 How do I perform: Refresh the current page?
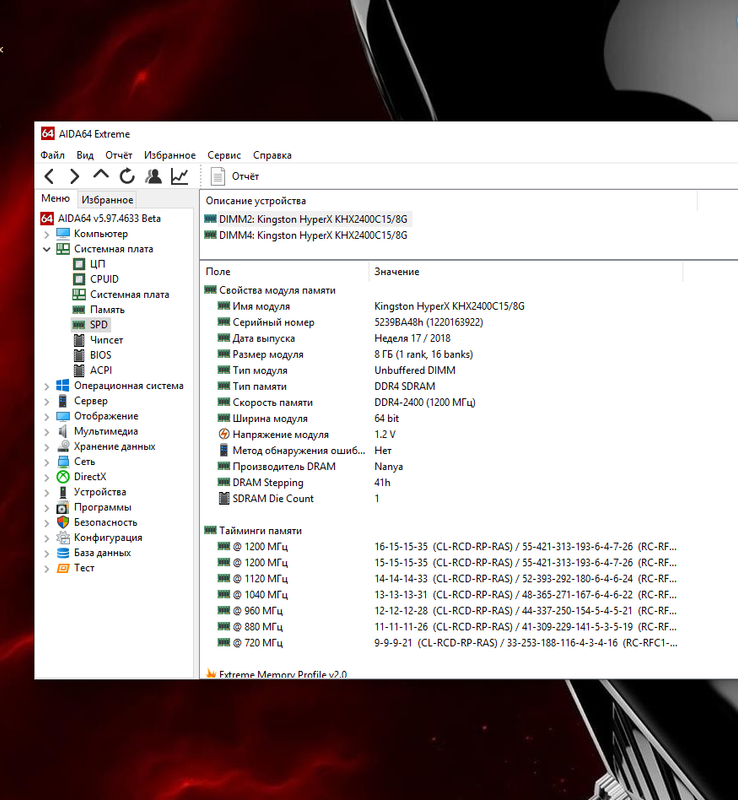tap(127, 176)
